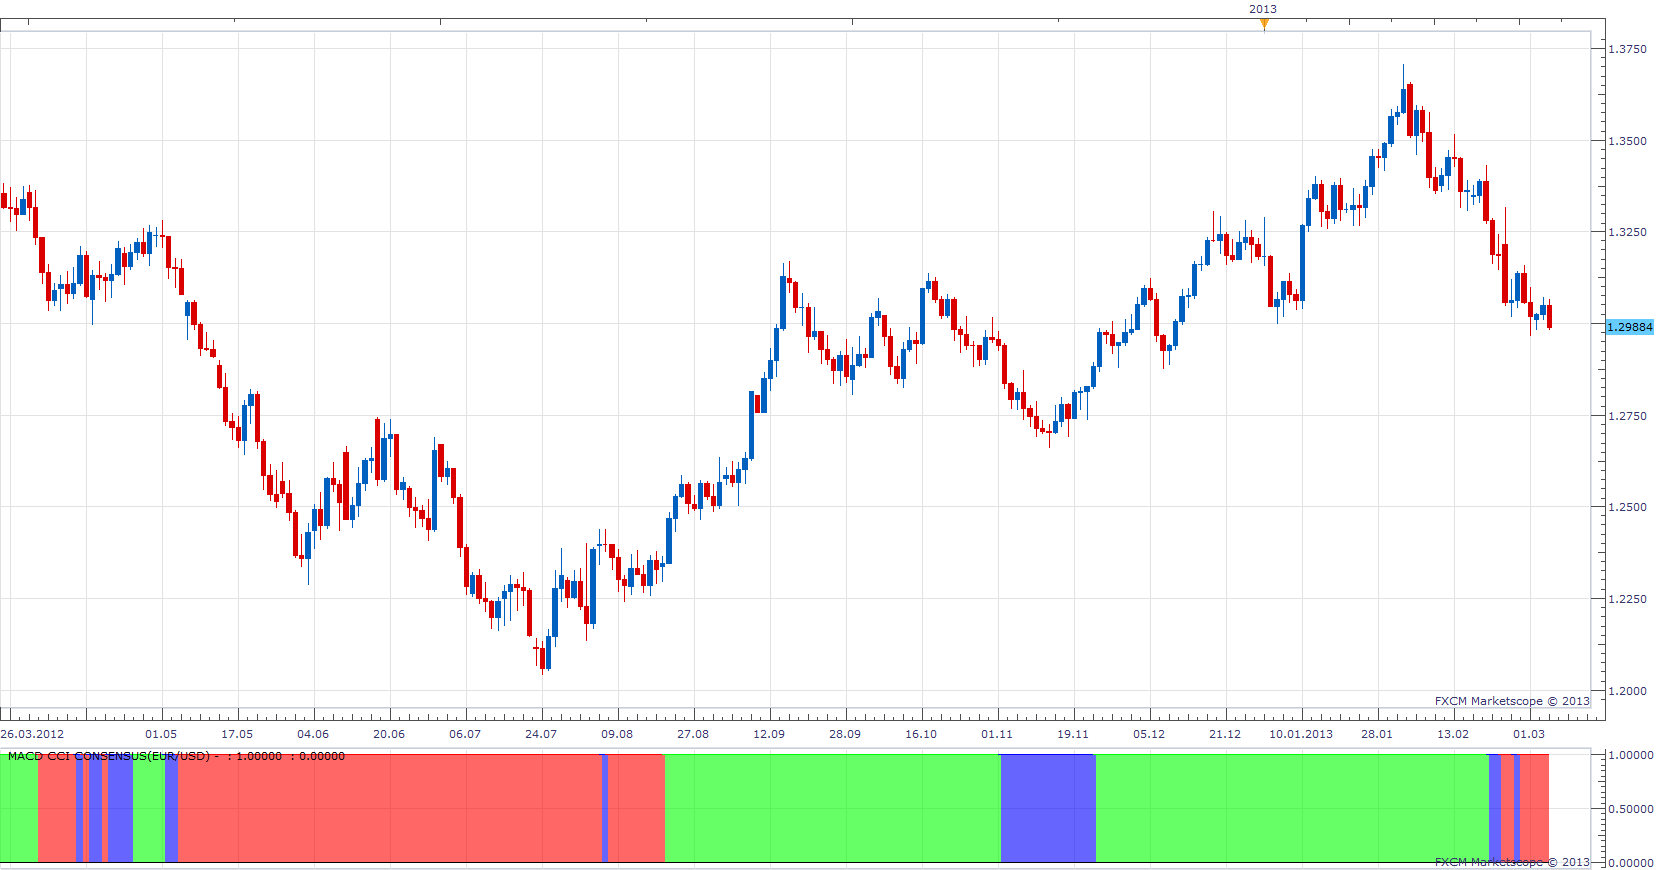The image size is (1663, 870).
Task: Click the orange 2013 year marker triangle
Action: click(x=1264, y=24)
